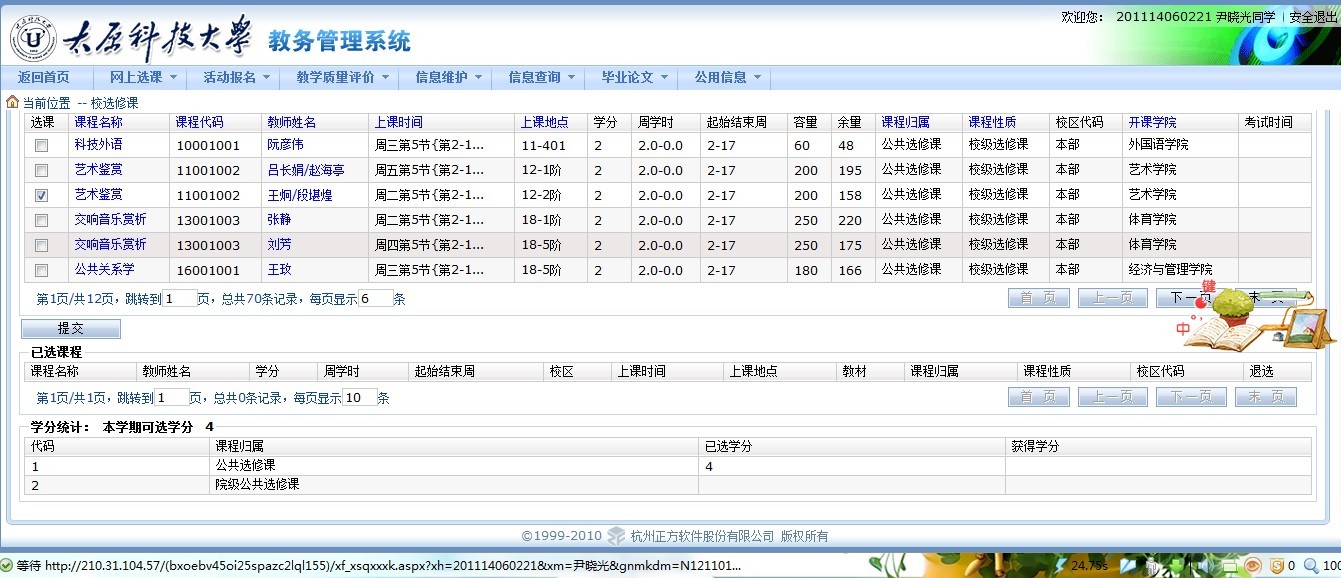The height and width of the screenshot is (578, 1341).
Task: Sort by 上课地点 column header in course list
Action: pyautogui.click(x=545, y=122)
